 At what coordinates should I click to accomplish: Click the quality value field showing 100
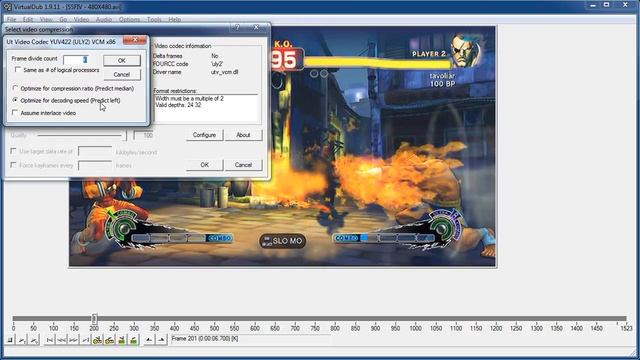coord(144,135)
